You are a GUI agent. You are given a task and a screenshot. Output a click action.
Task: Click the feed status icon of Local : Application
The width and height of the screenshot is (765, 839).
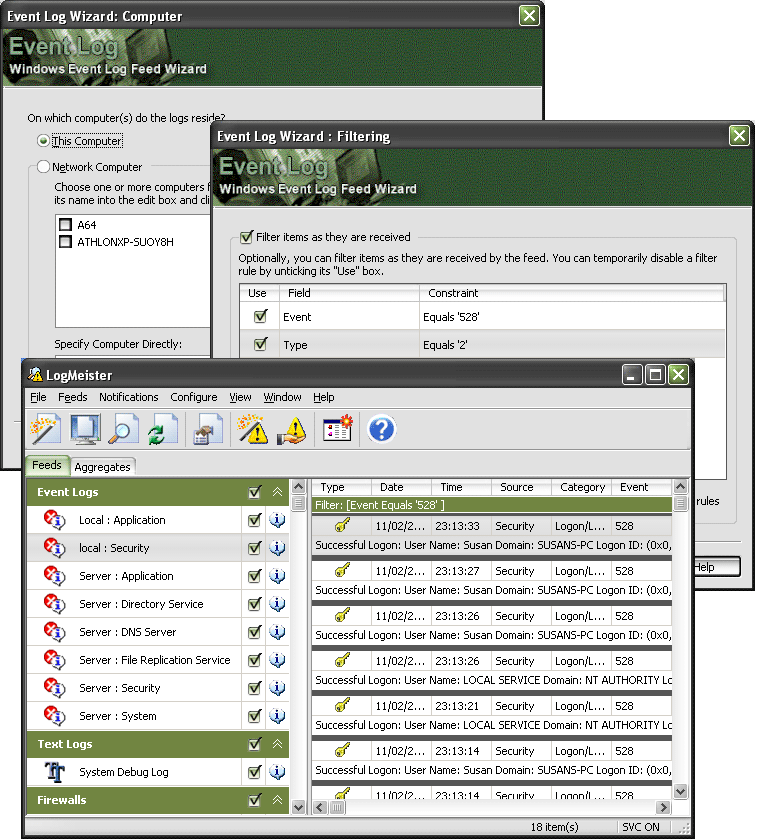(54, 520)
